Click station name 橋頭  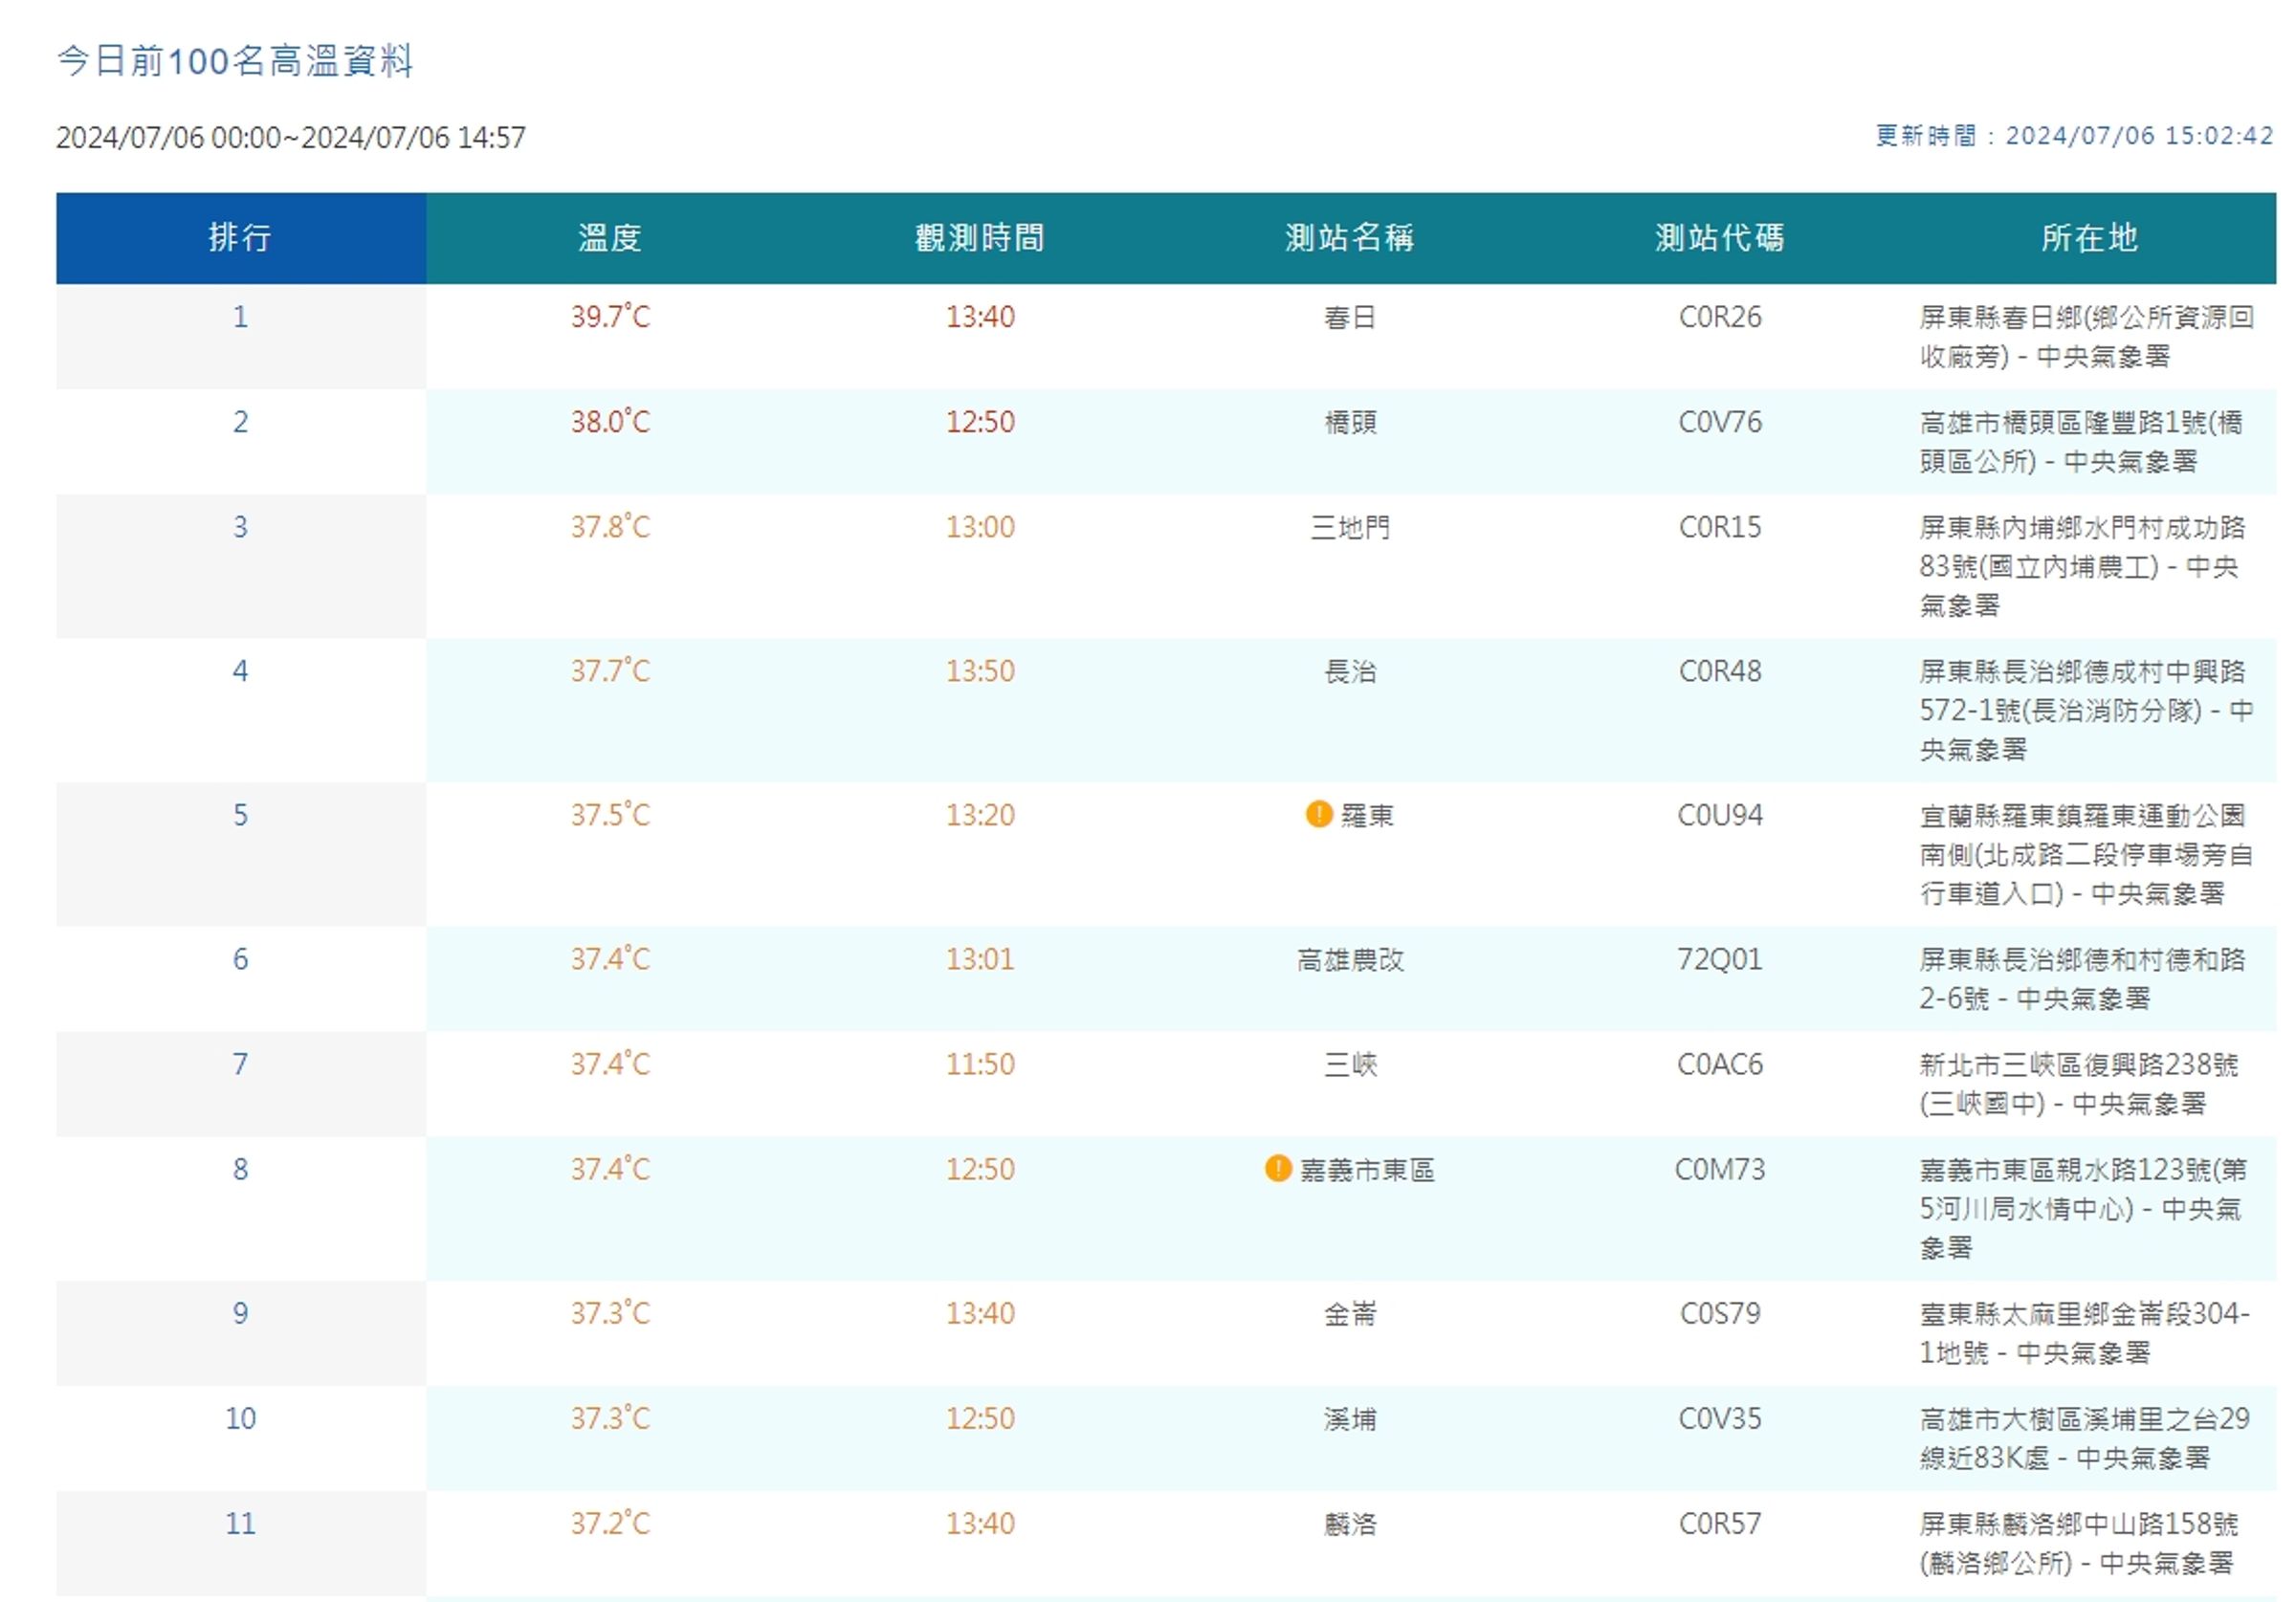[1350, 423]
